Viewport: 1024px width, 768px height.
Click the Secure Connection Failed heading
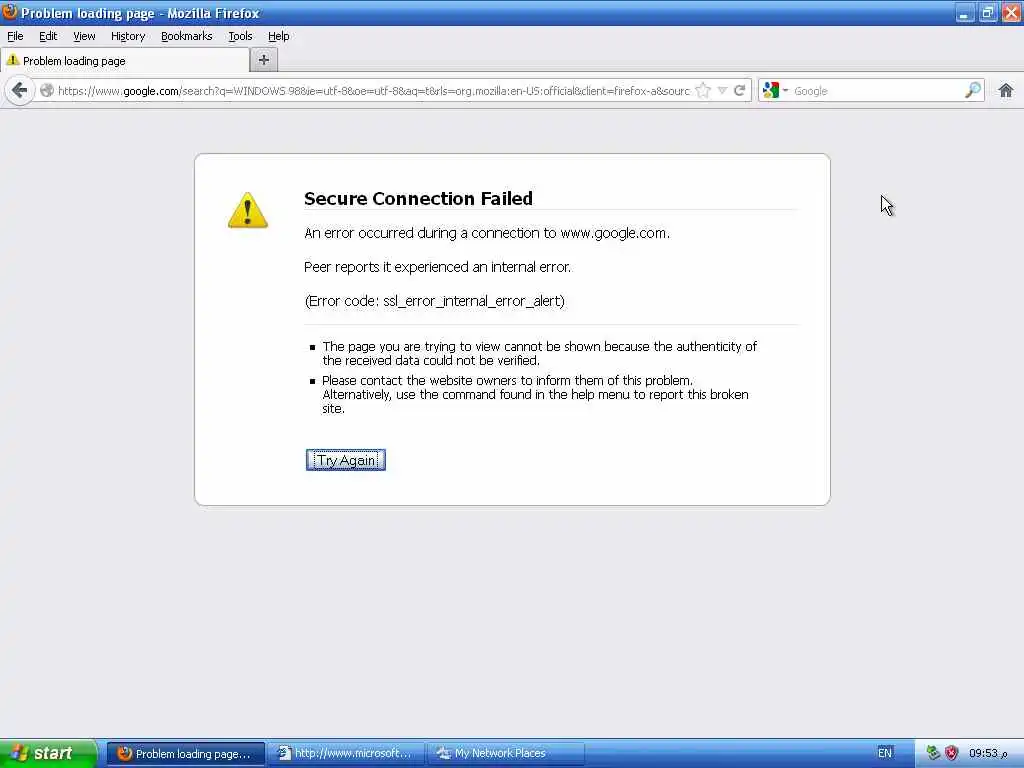click(419, 199)
